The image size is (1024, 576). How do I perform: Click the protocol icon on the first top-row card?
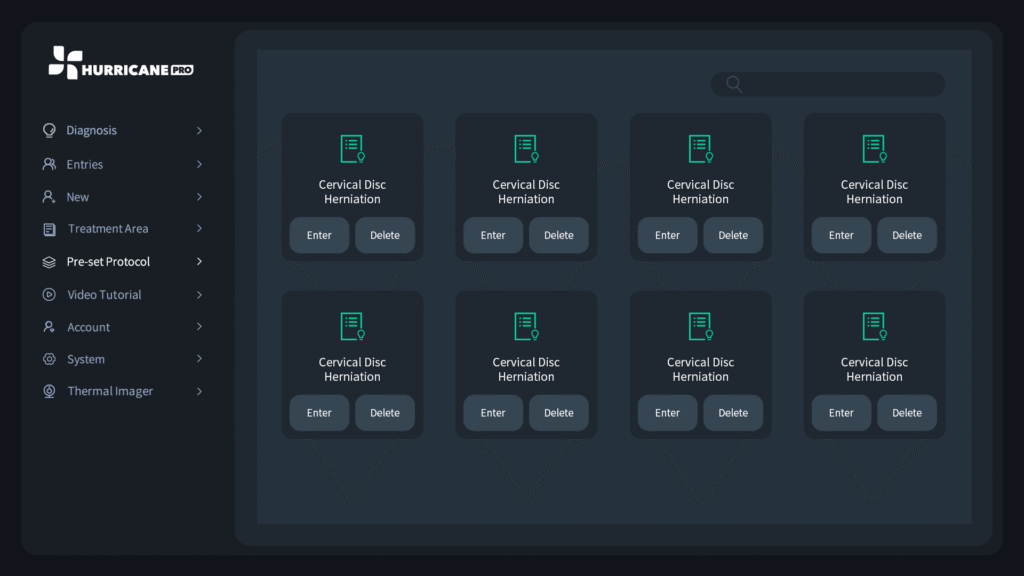(x=352, y=149)
